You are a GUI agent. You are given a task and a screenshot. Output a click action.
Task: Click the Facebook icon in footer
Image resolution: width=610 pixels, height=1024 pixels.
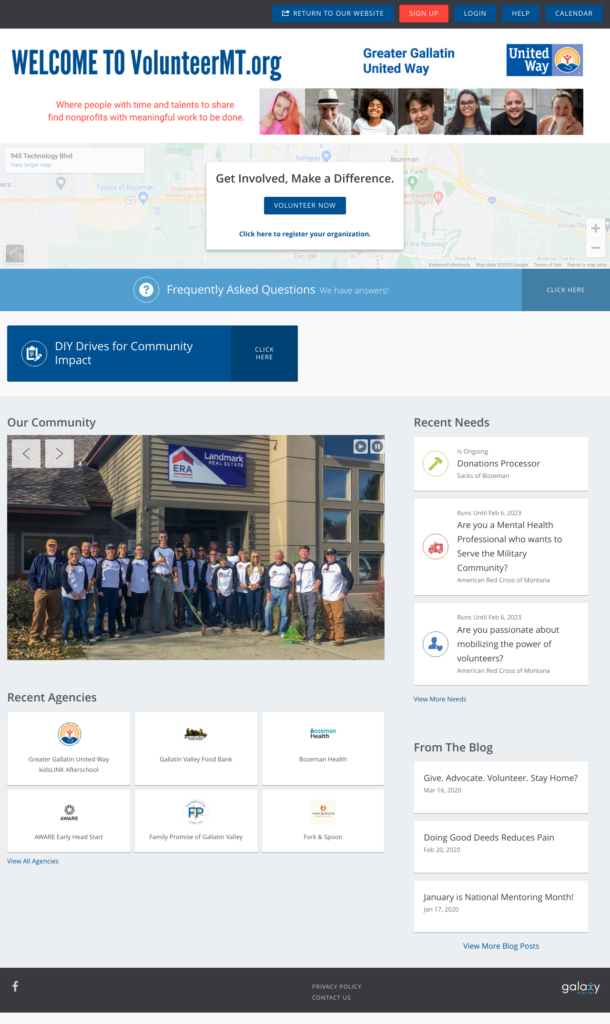(x=15, y=986)
